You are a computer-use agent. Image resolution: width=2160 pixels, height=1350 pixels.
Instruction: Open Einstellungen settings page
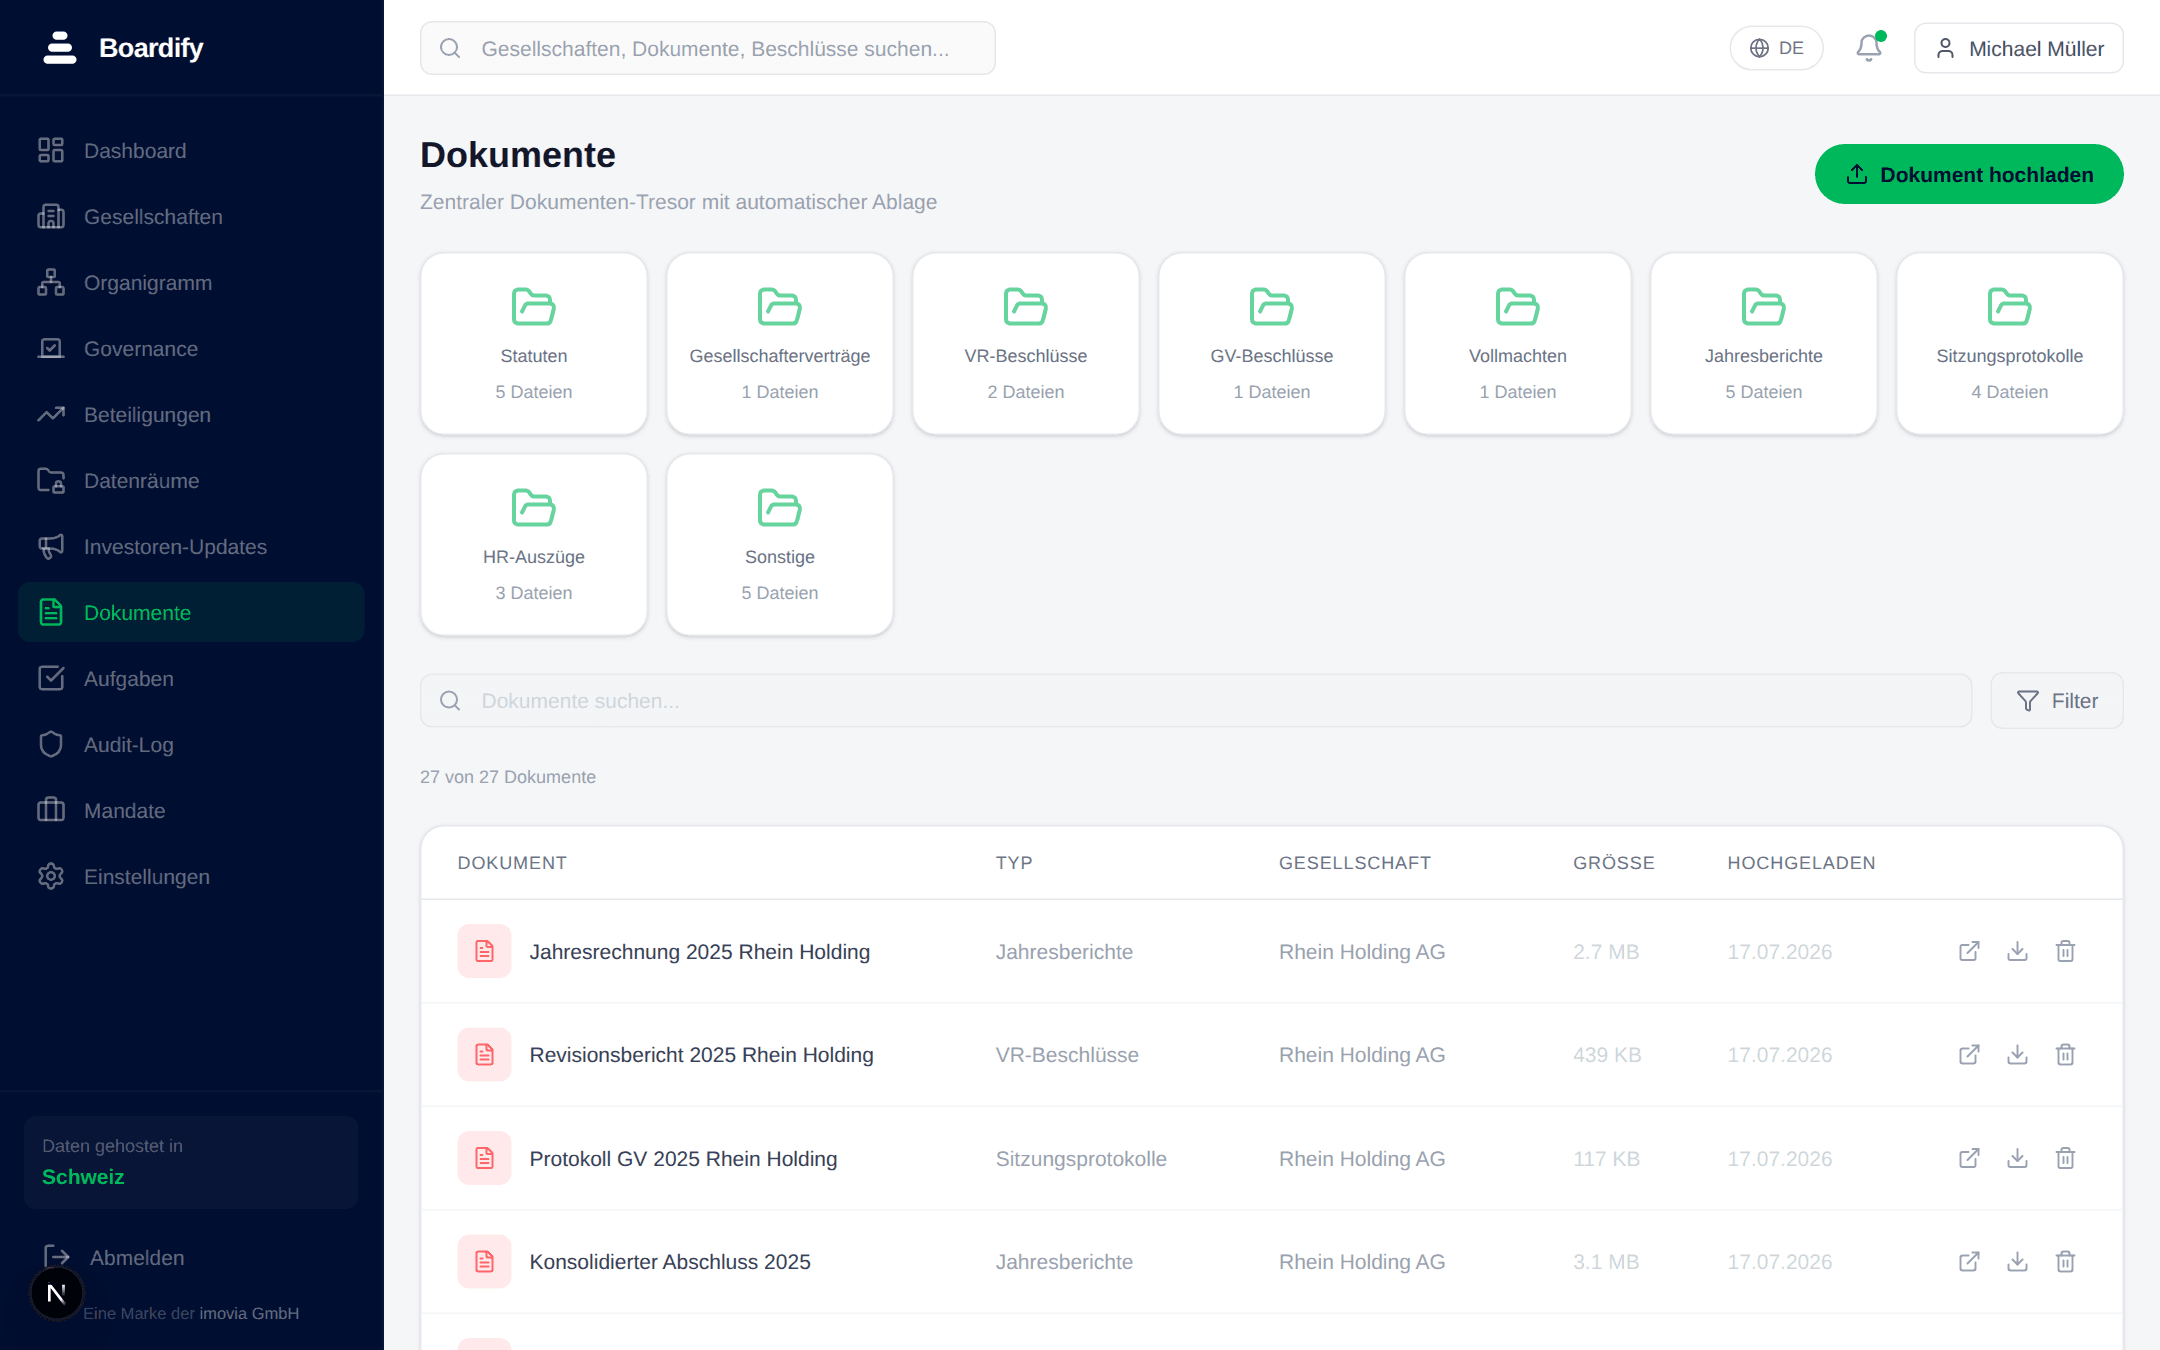click(191, 876)
